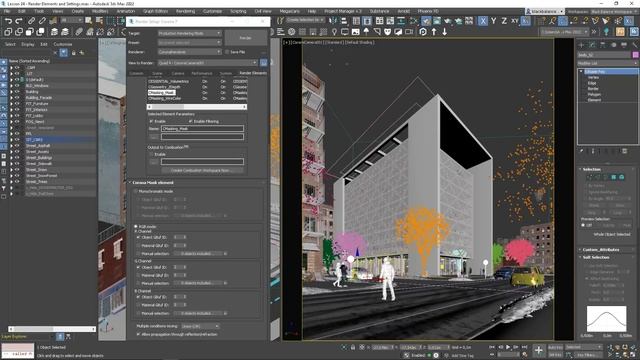The image size is (640, 360).
Task: Switch to the Render Elements tab
Action: pyautogui.click(x=253, y=73)
